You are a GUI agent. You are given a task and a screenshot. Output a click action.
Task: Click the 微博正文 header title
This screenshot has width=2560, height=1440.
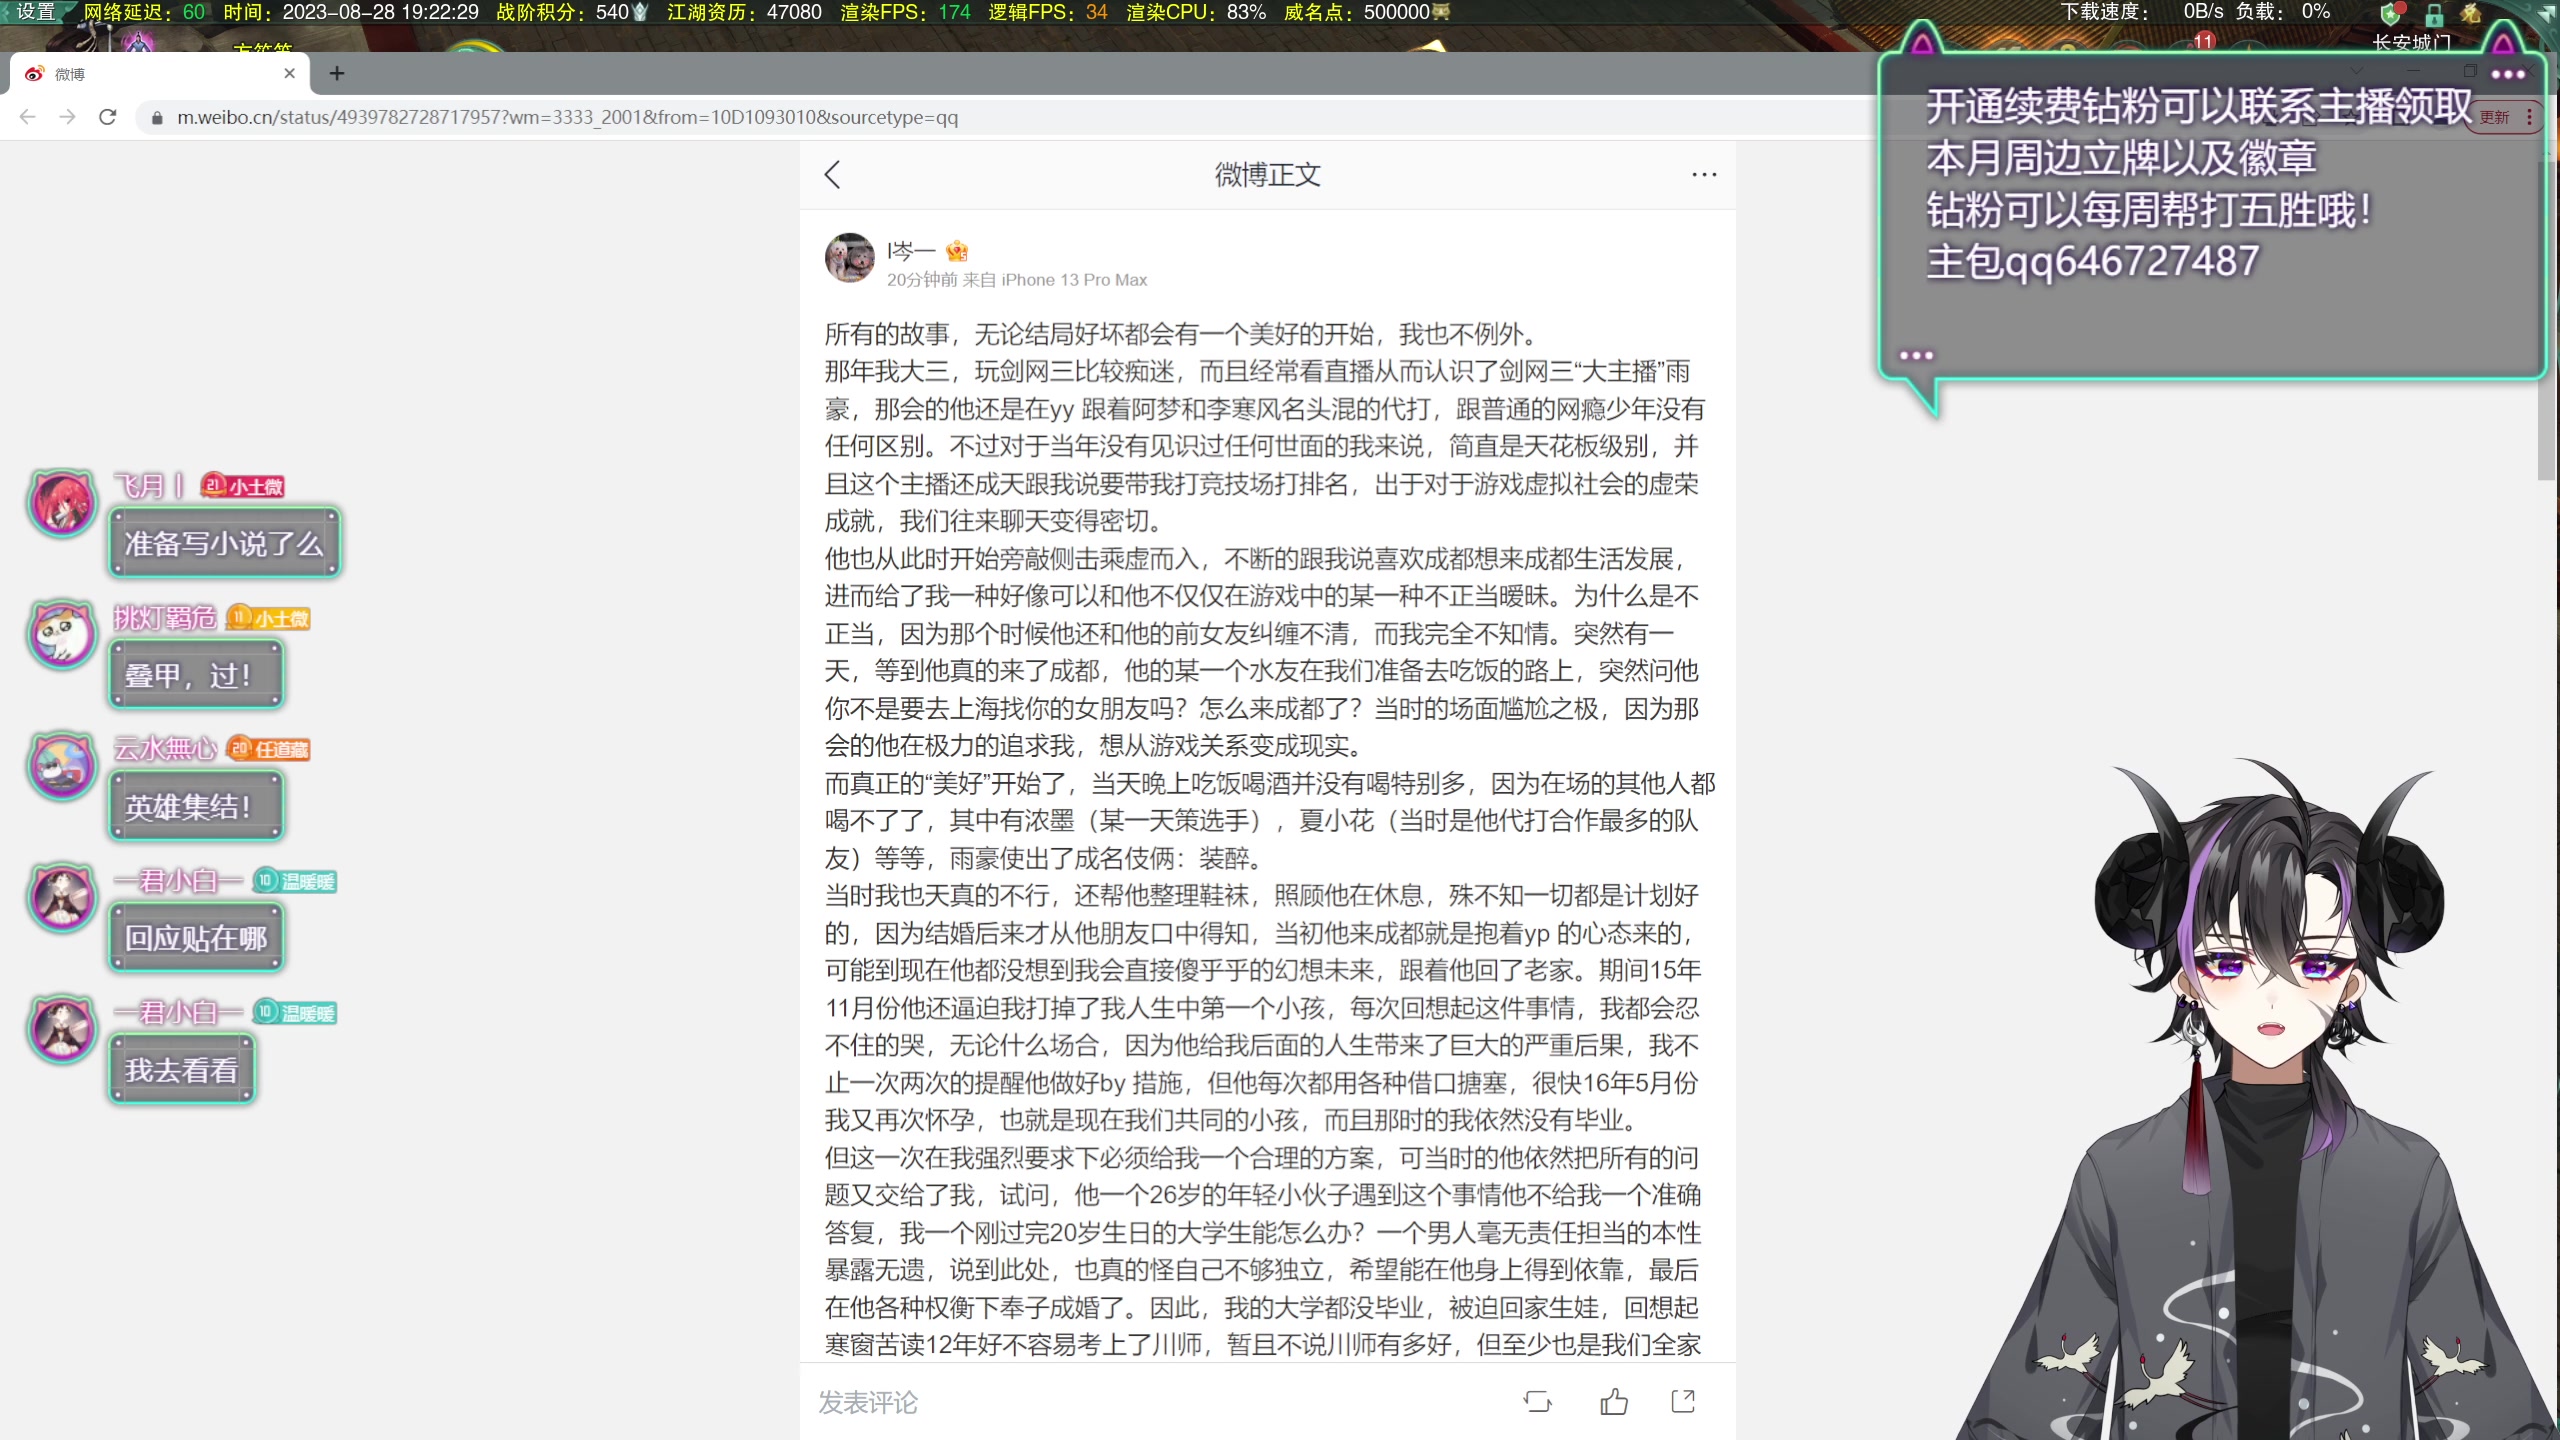click(1267, 175)
